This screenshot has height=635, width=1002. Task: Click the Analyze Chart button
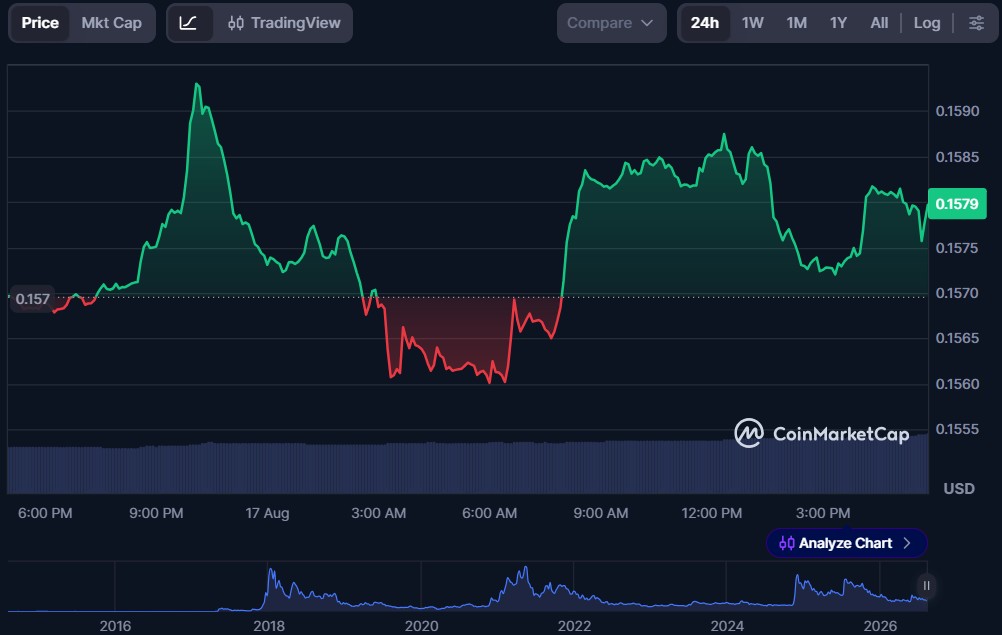tap(846, 543)
